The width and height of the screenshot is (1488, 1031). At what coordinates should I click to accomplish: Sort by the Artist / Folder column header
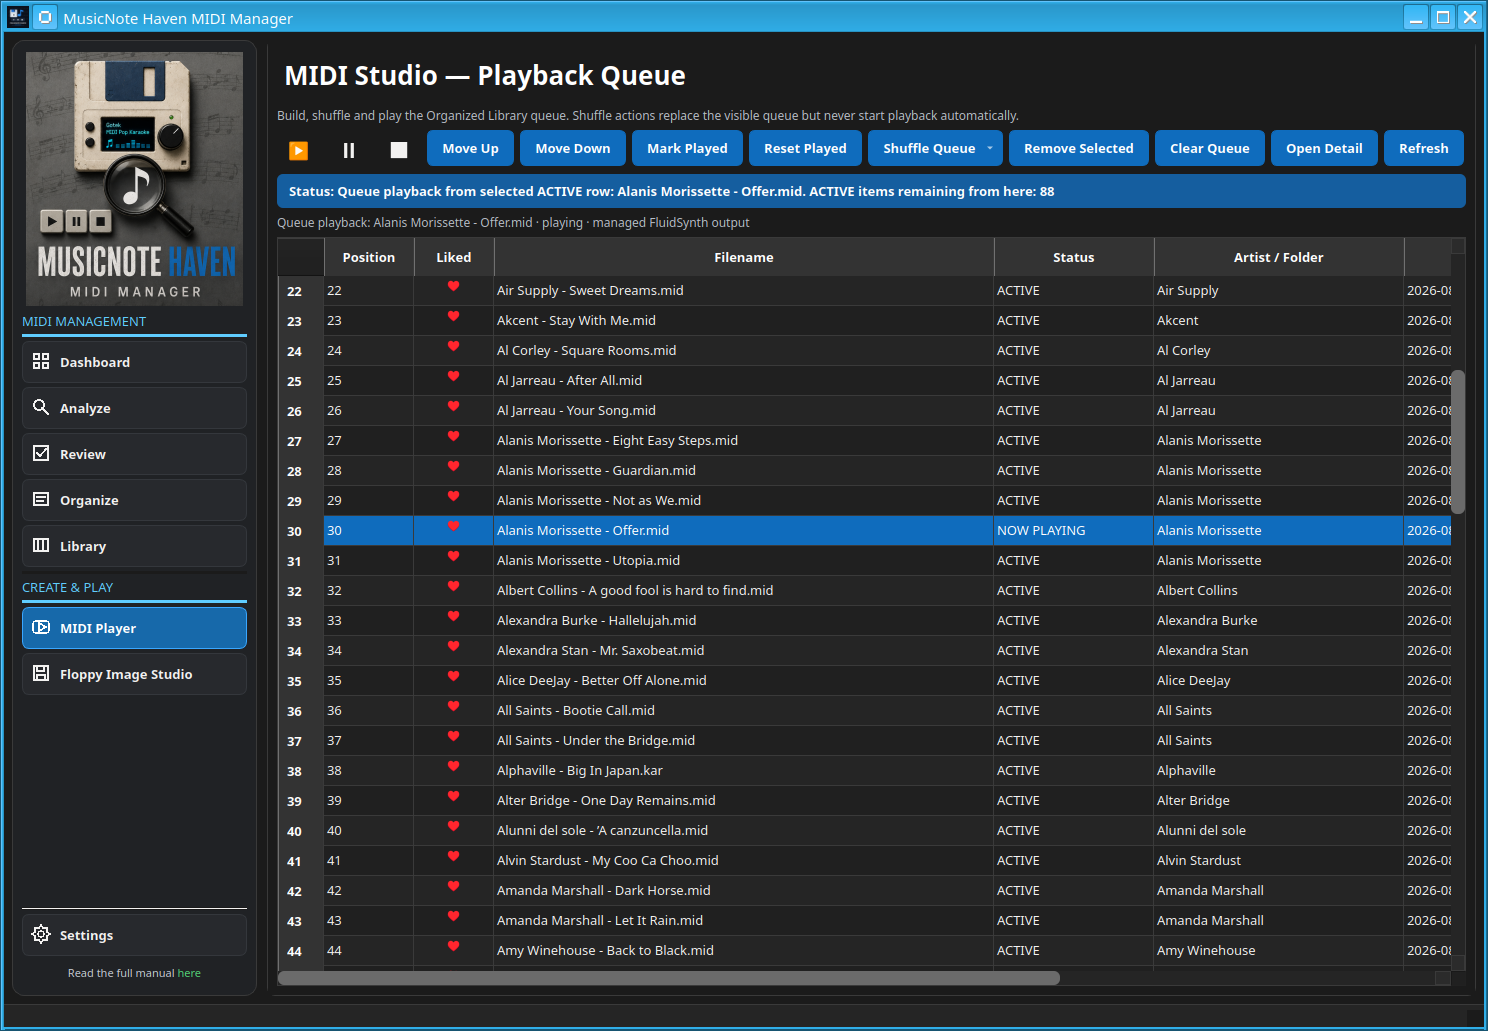pos(1279,257)
